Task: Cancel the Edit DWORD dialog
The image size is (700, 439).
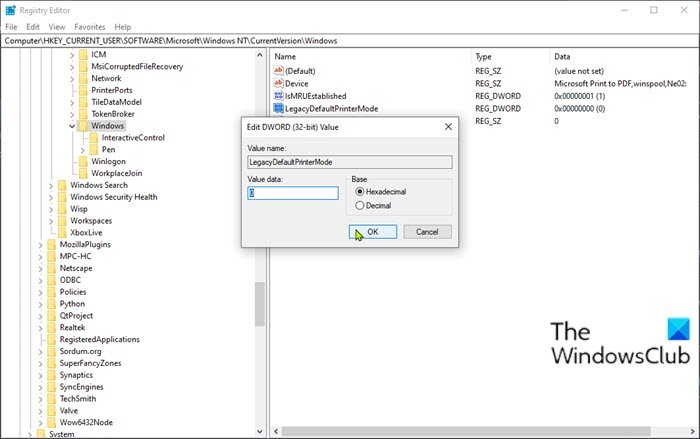Action: [x=427, y=232]
